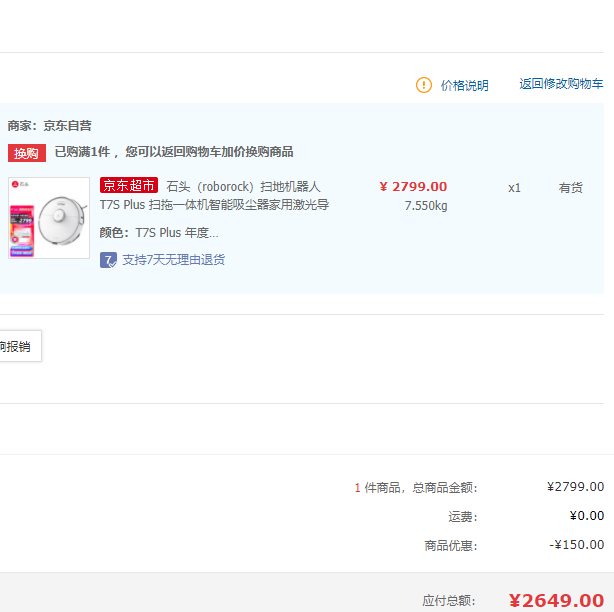Click the x1 quantity text
The image size is (614, 612).
(514, 188)
